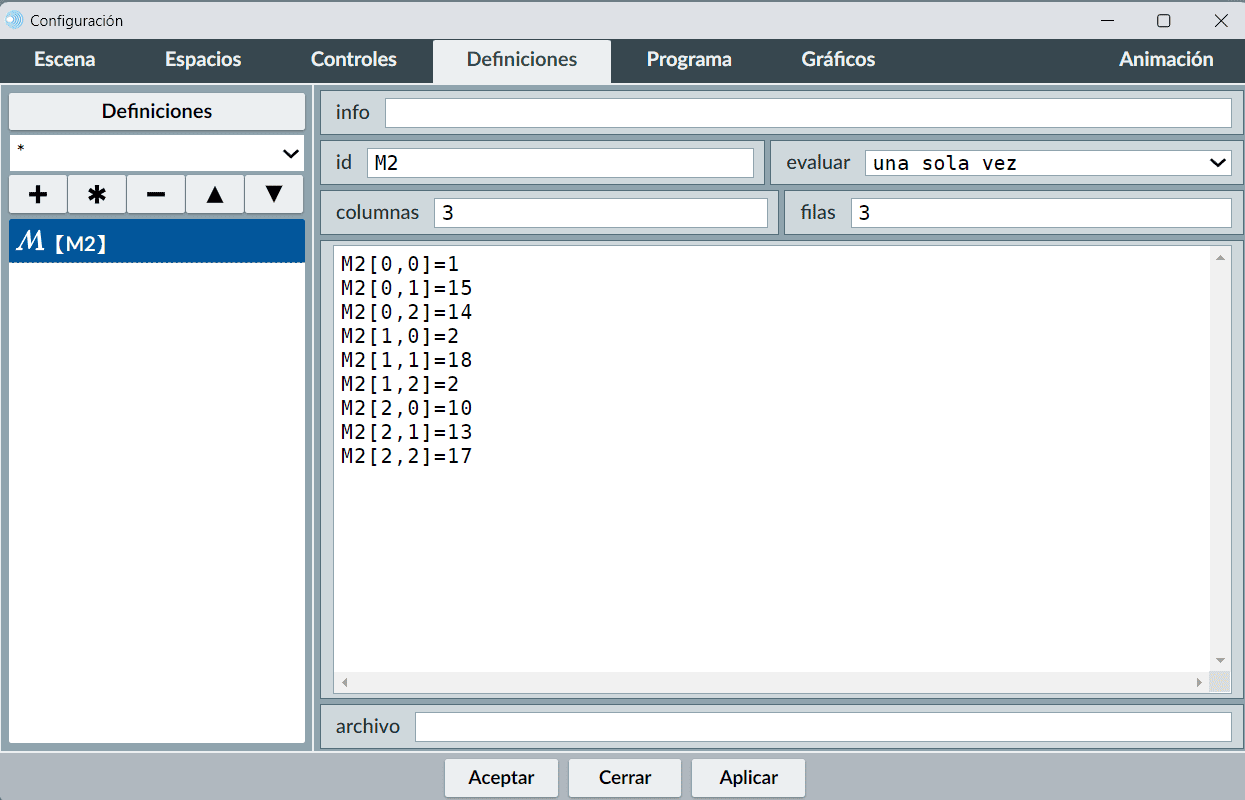Click into the columnas input field
The image size is (1245, 800).
pos(600,213)
